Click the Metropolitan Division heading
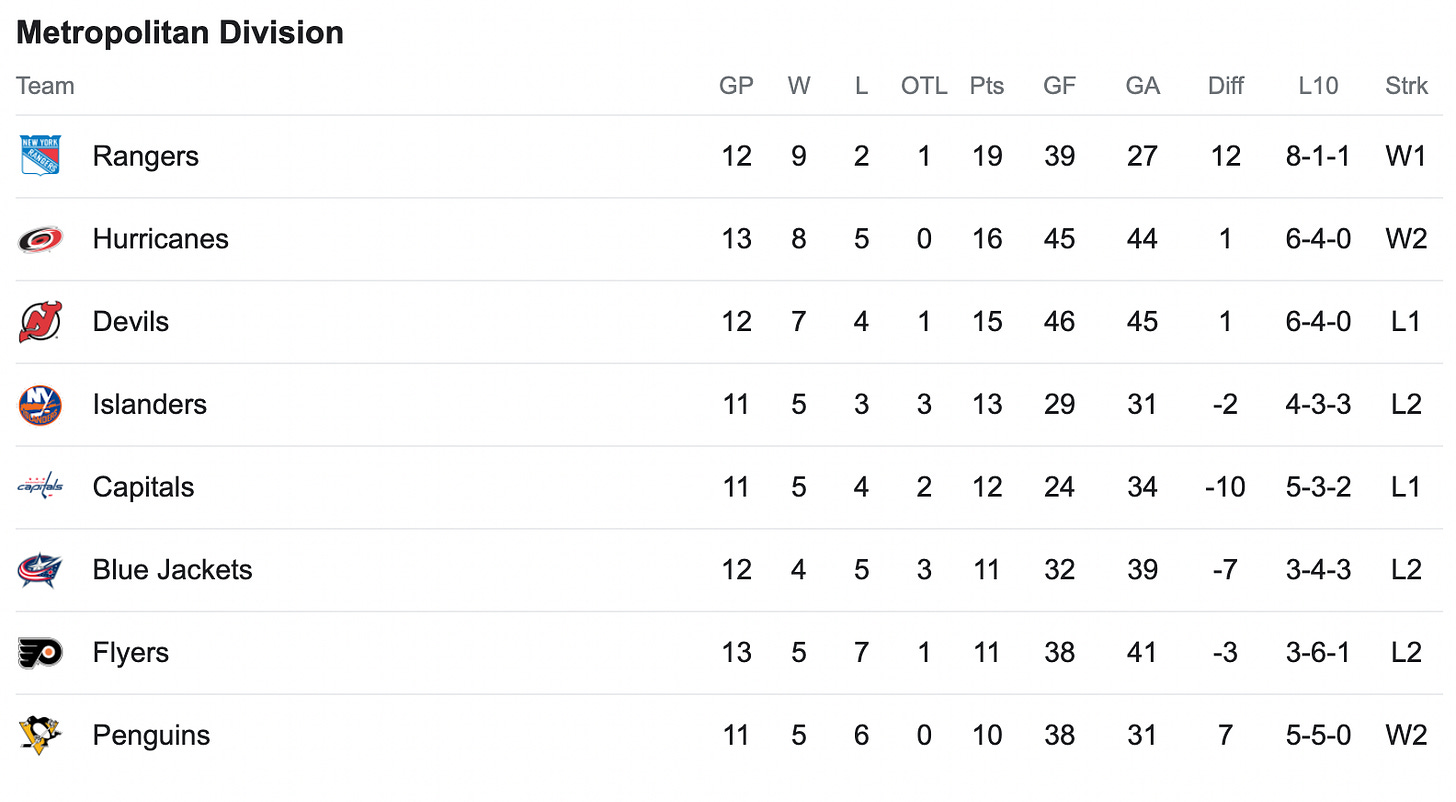The height and width of the screenshot is (802, 1456). coord(180,32)
